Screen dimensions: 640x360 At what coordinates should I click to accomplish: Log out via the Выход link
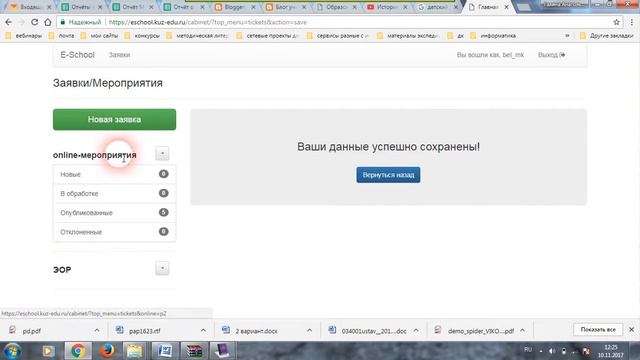(x=551, y=55)
